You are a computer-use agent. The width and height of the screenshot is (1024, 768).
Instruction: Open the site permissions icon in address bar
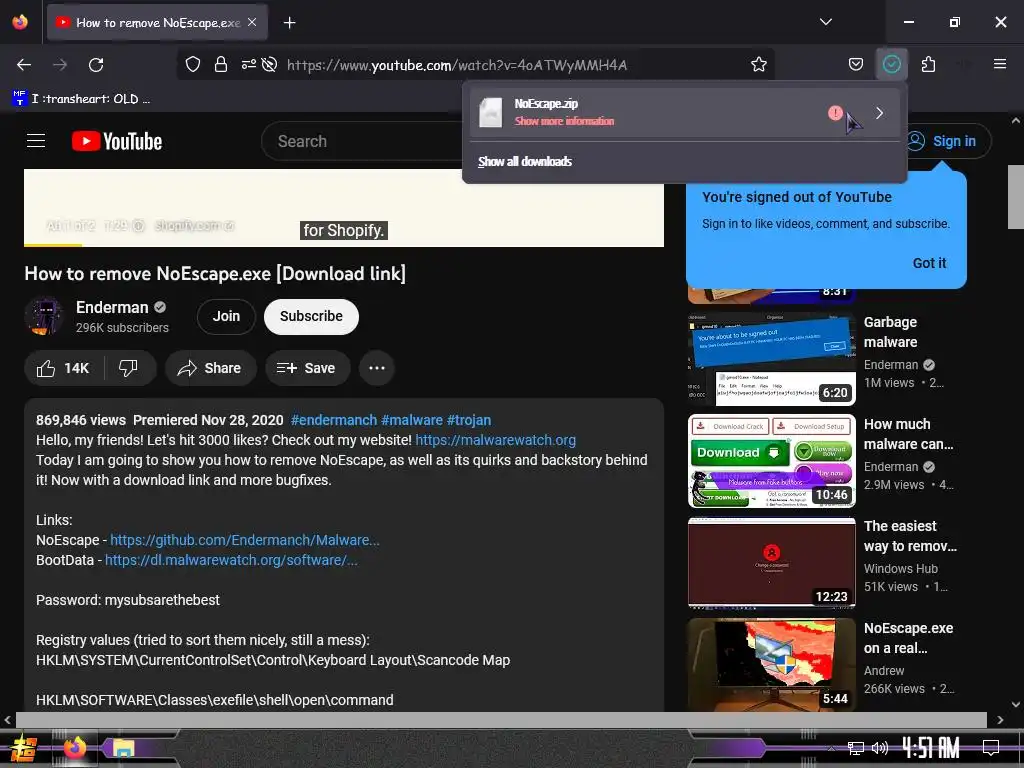click(249, 65)
